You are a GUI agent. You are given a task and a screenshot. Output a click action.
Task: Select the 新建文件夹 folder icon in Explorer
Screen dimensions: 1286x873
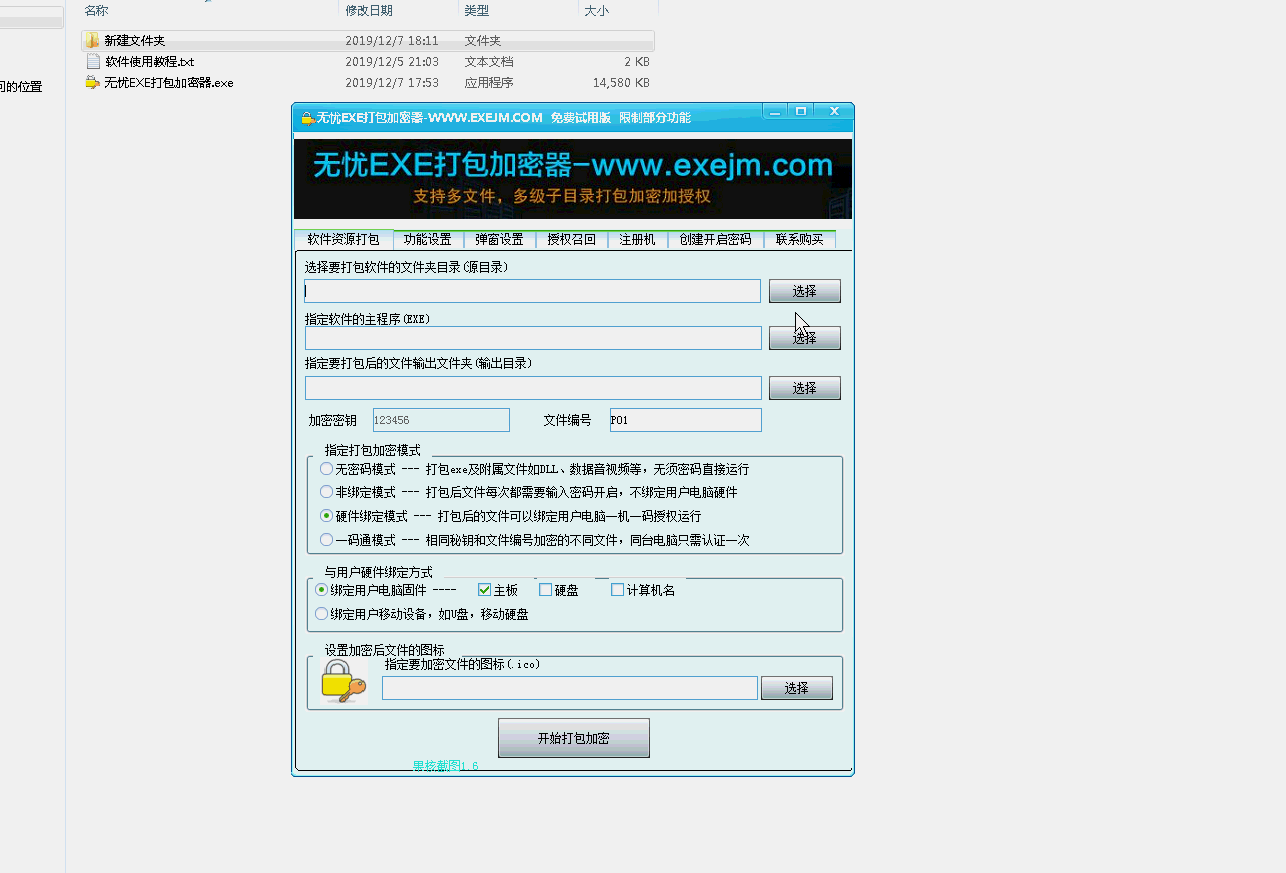pyautogui.click(x=92, y=41)
